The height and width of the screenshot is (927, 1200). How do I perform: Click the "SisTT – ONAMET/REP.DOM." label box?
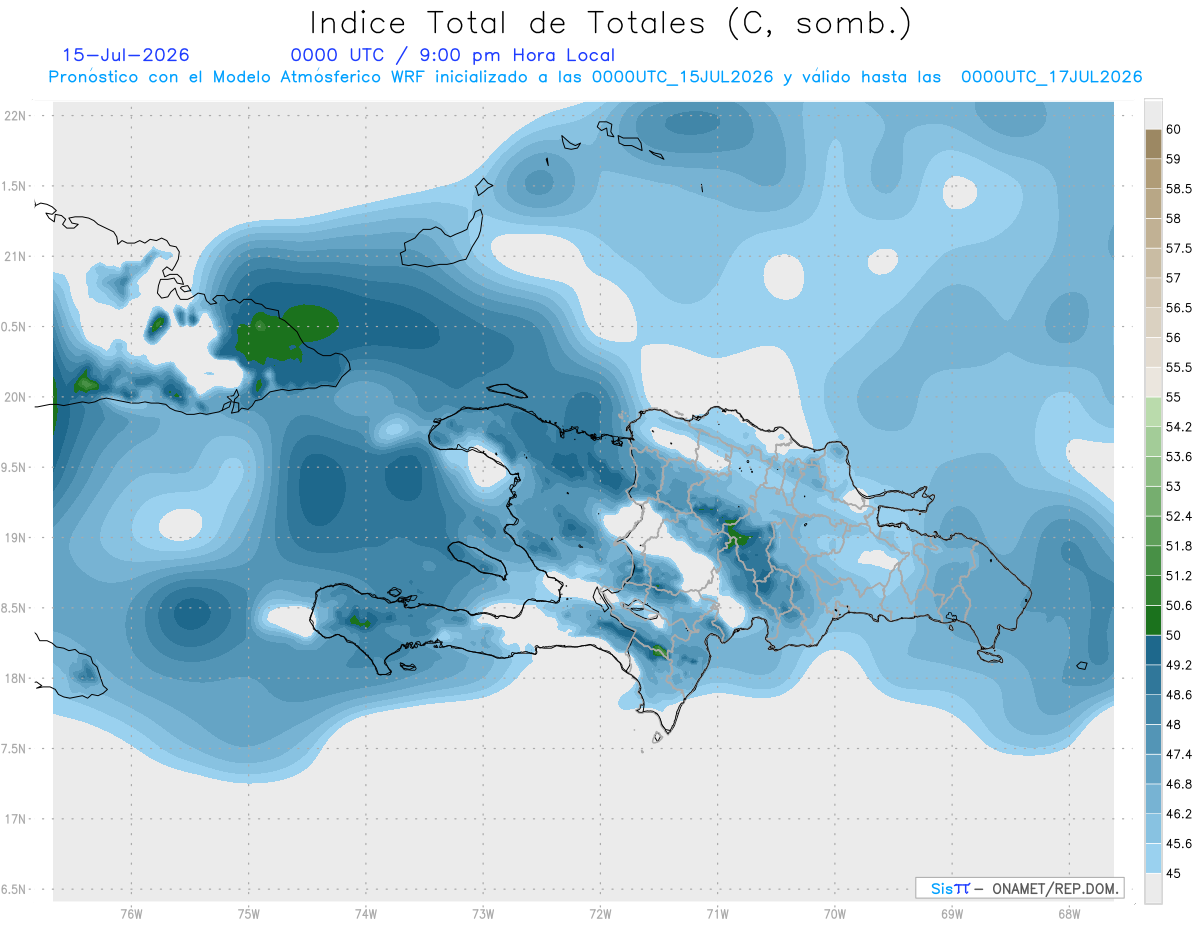click(1019, 888)
